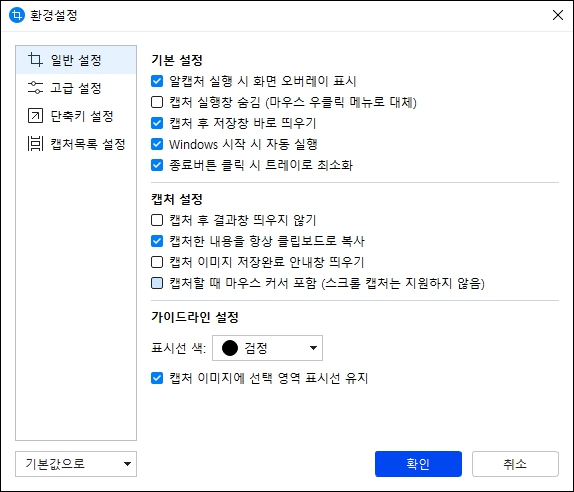This screenshot has height=492, width=574.
Task: Toggle 캡처 후 저장창 바로 띄우기
Action: tap(157, 123)
